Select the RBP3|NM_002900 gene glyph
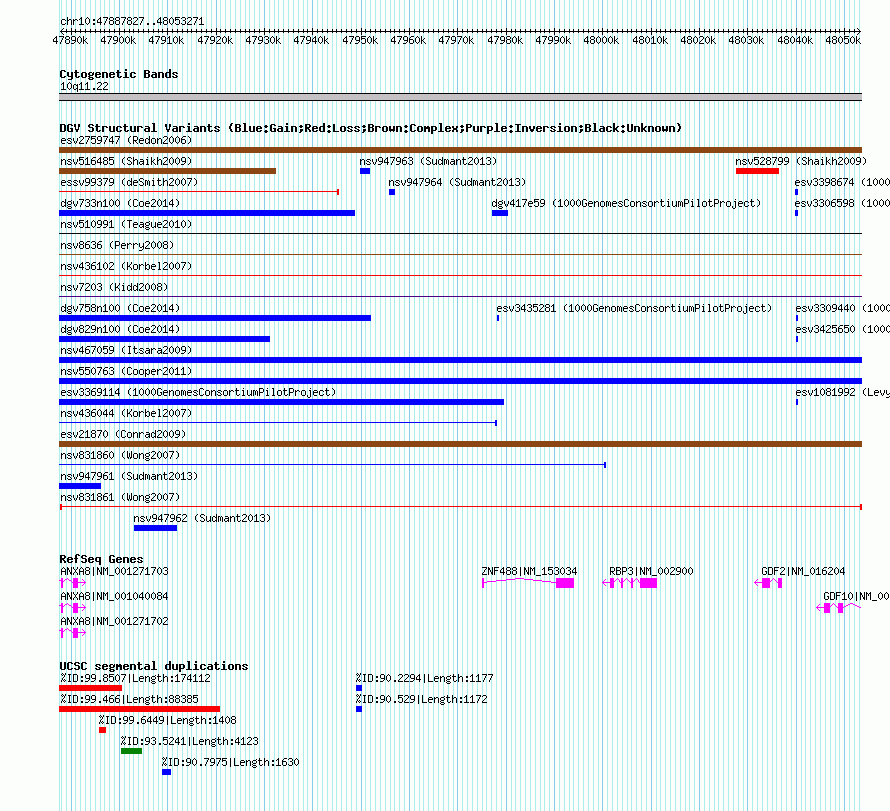This screenshot has width=890, height=811. point(629,583)
